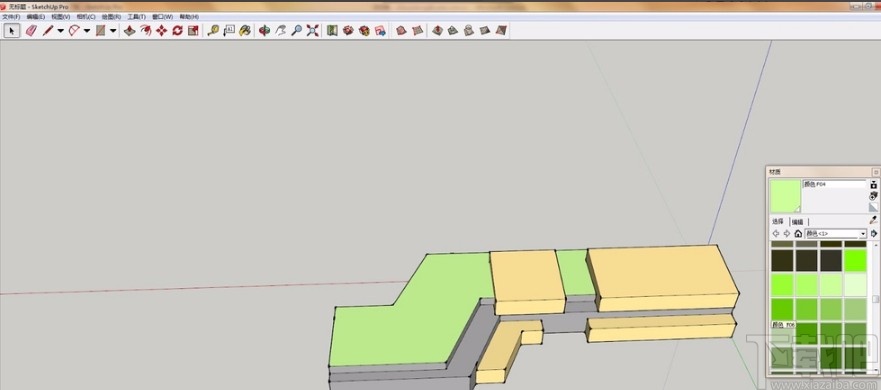Activate the Orbit tool
Image resolution: width=881 pixels, height=390 pixels.
click(x=265, y=31)
